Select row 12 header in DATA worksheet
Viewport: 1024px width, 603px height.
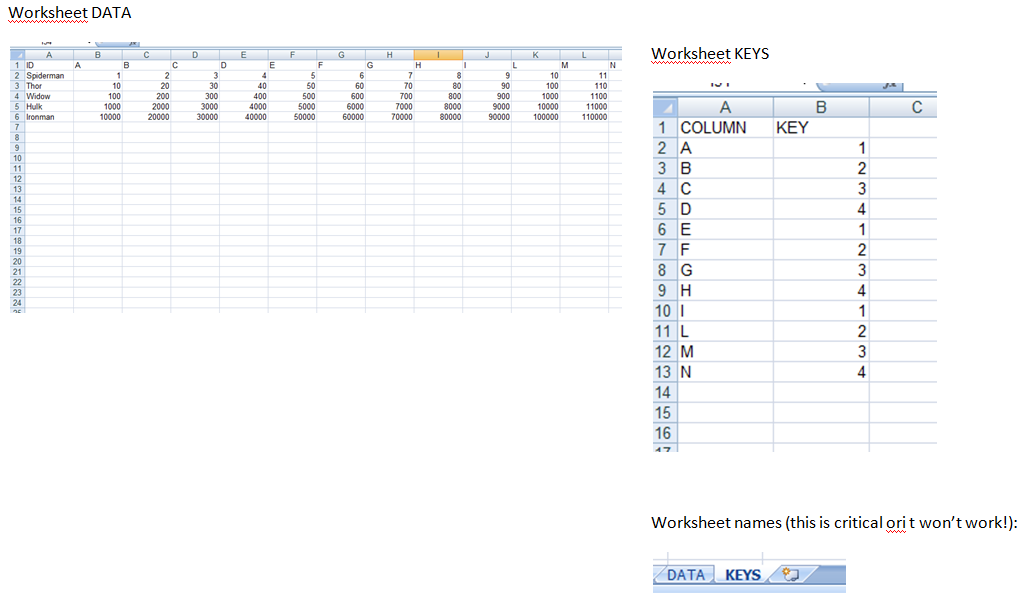(x=17, y=179)
